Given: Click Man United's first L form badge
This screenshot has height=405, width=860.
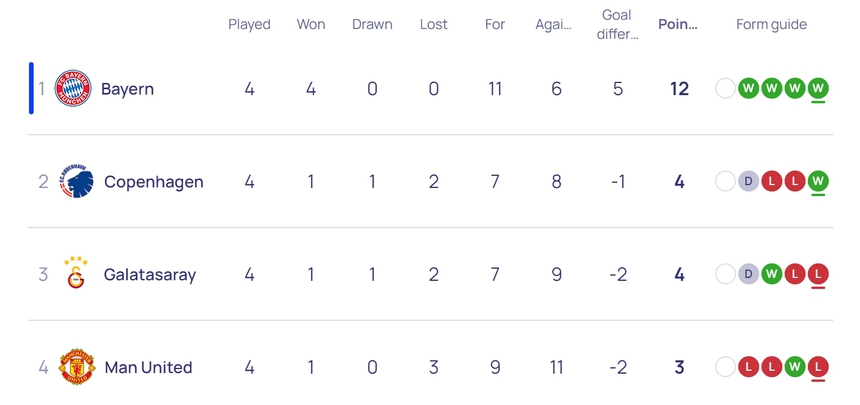Looking at the screenshot, I should click(749, 367).
